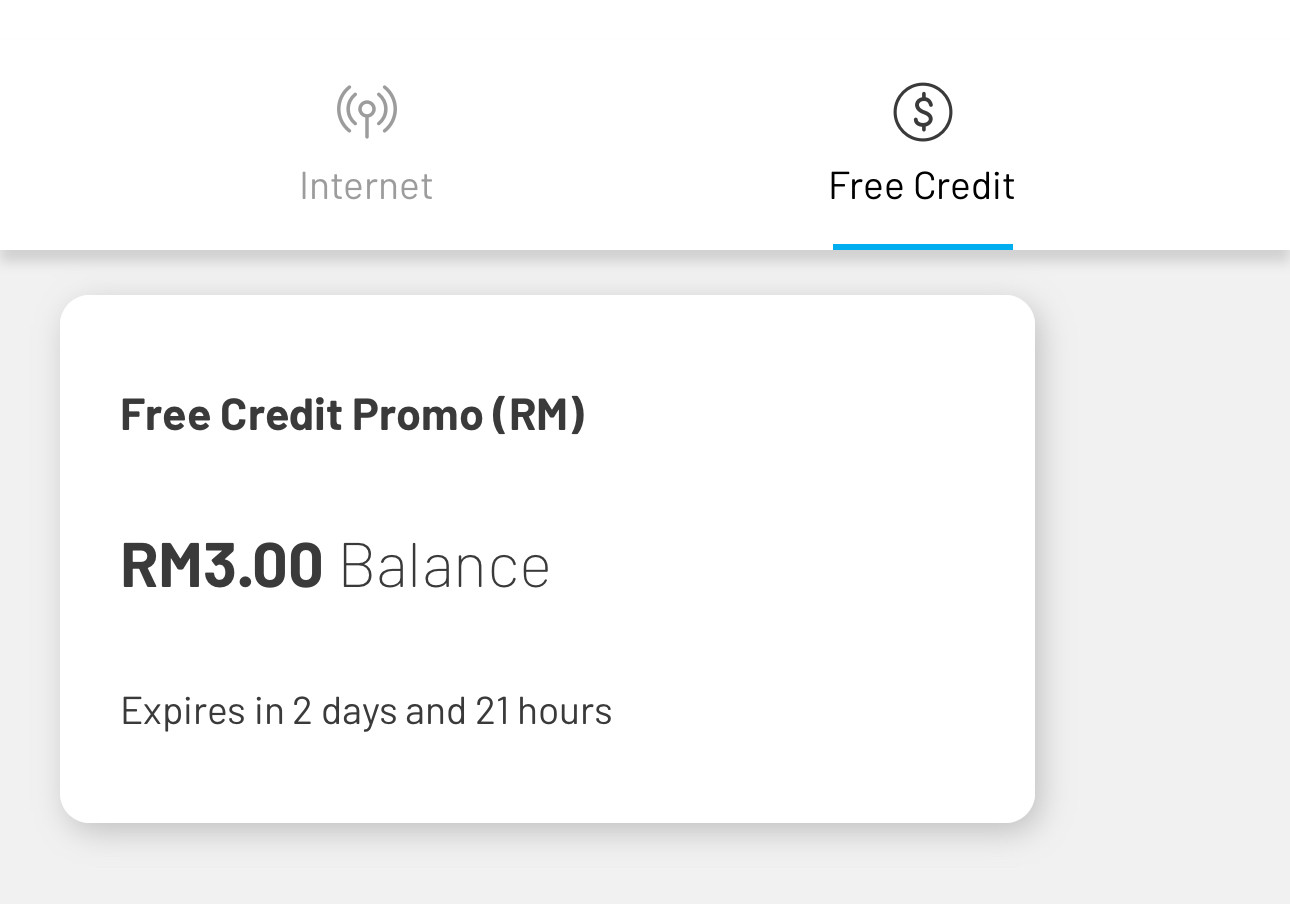Click the "(RM)" suffix in card heading
1290x904 pixels.
pyautogui.click(x=538, y=415)
